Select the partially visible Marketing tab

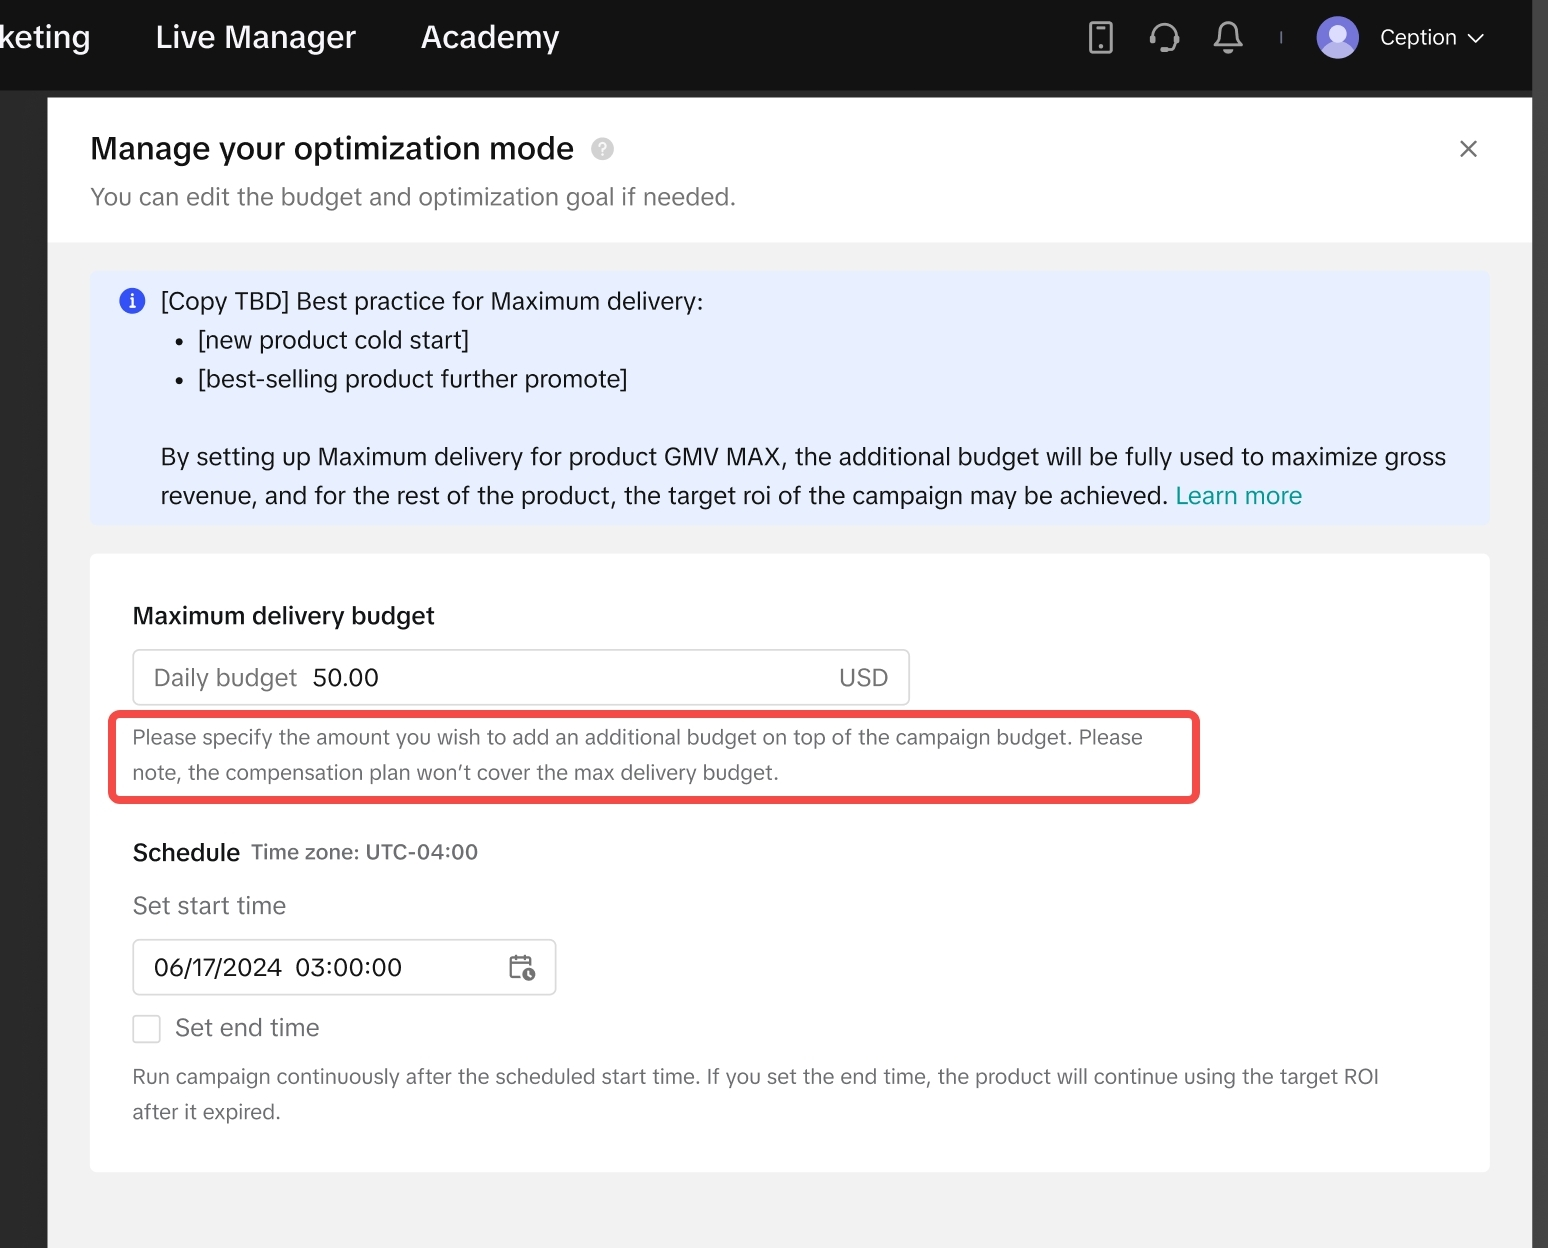coord(44,37)
